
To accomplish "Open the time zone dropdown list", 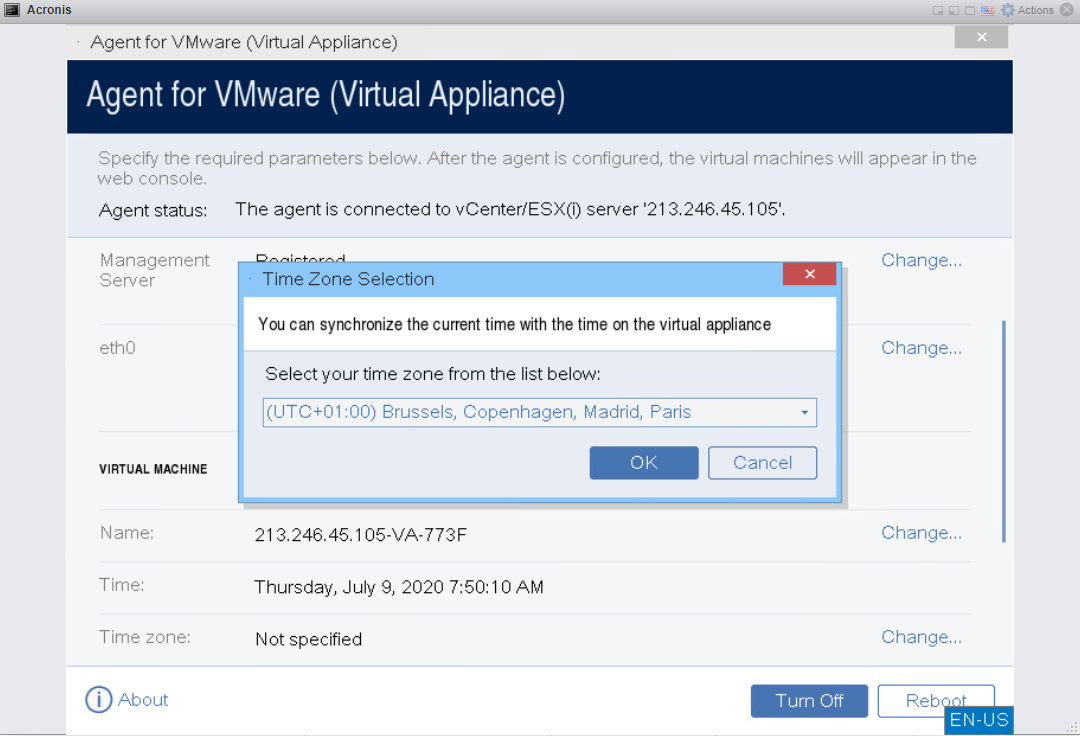I will 539,412.
